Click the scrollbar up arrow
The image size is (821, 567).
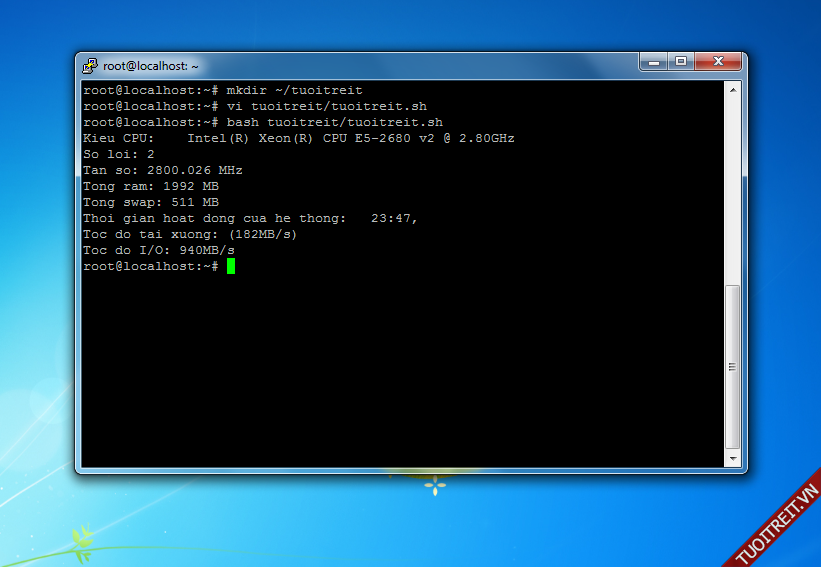[x=732, y=89]
